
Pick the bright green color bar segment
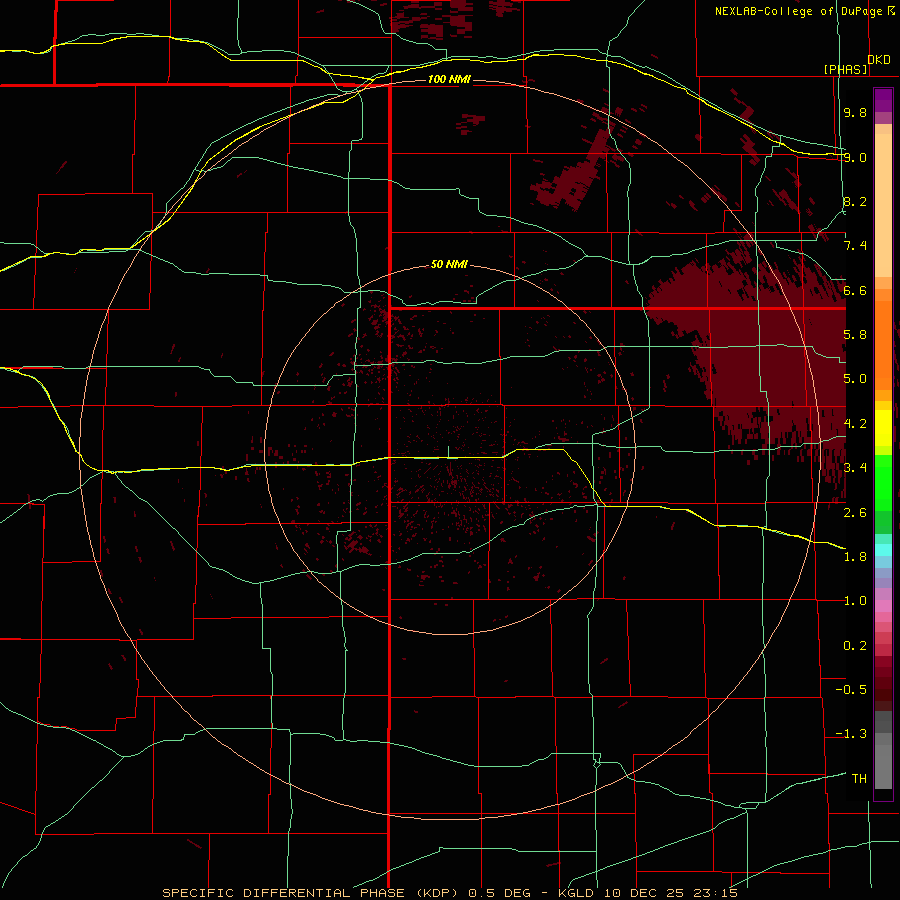[x=883, y=482]
